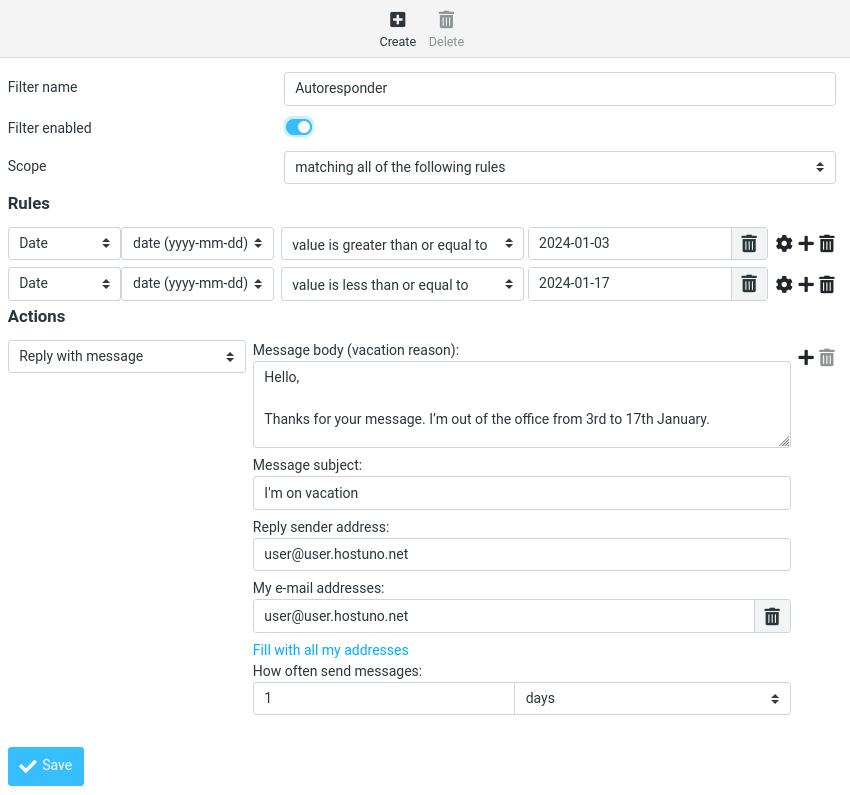The width and height of the screenshot is (850, 795).
Task: Add a new action with plus icon
Action: [x=806, y=357]
